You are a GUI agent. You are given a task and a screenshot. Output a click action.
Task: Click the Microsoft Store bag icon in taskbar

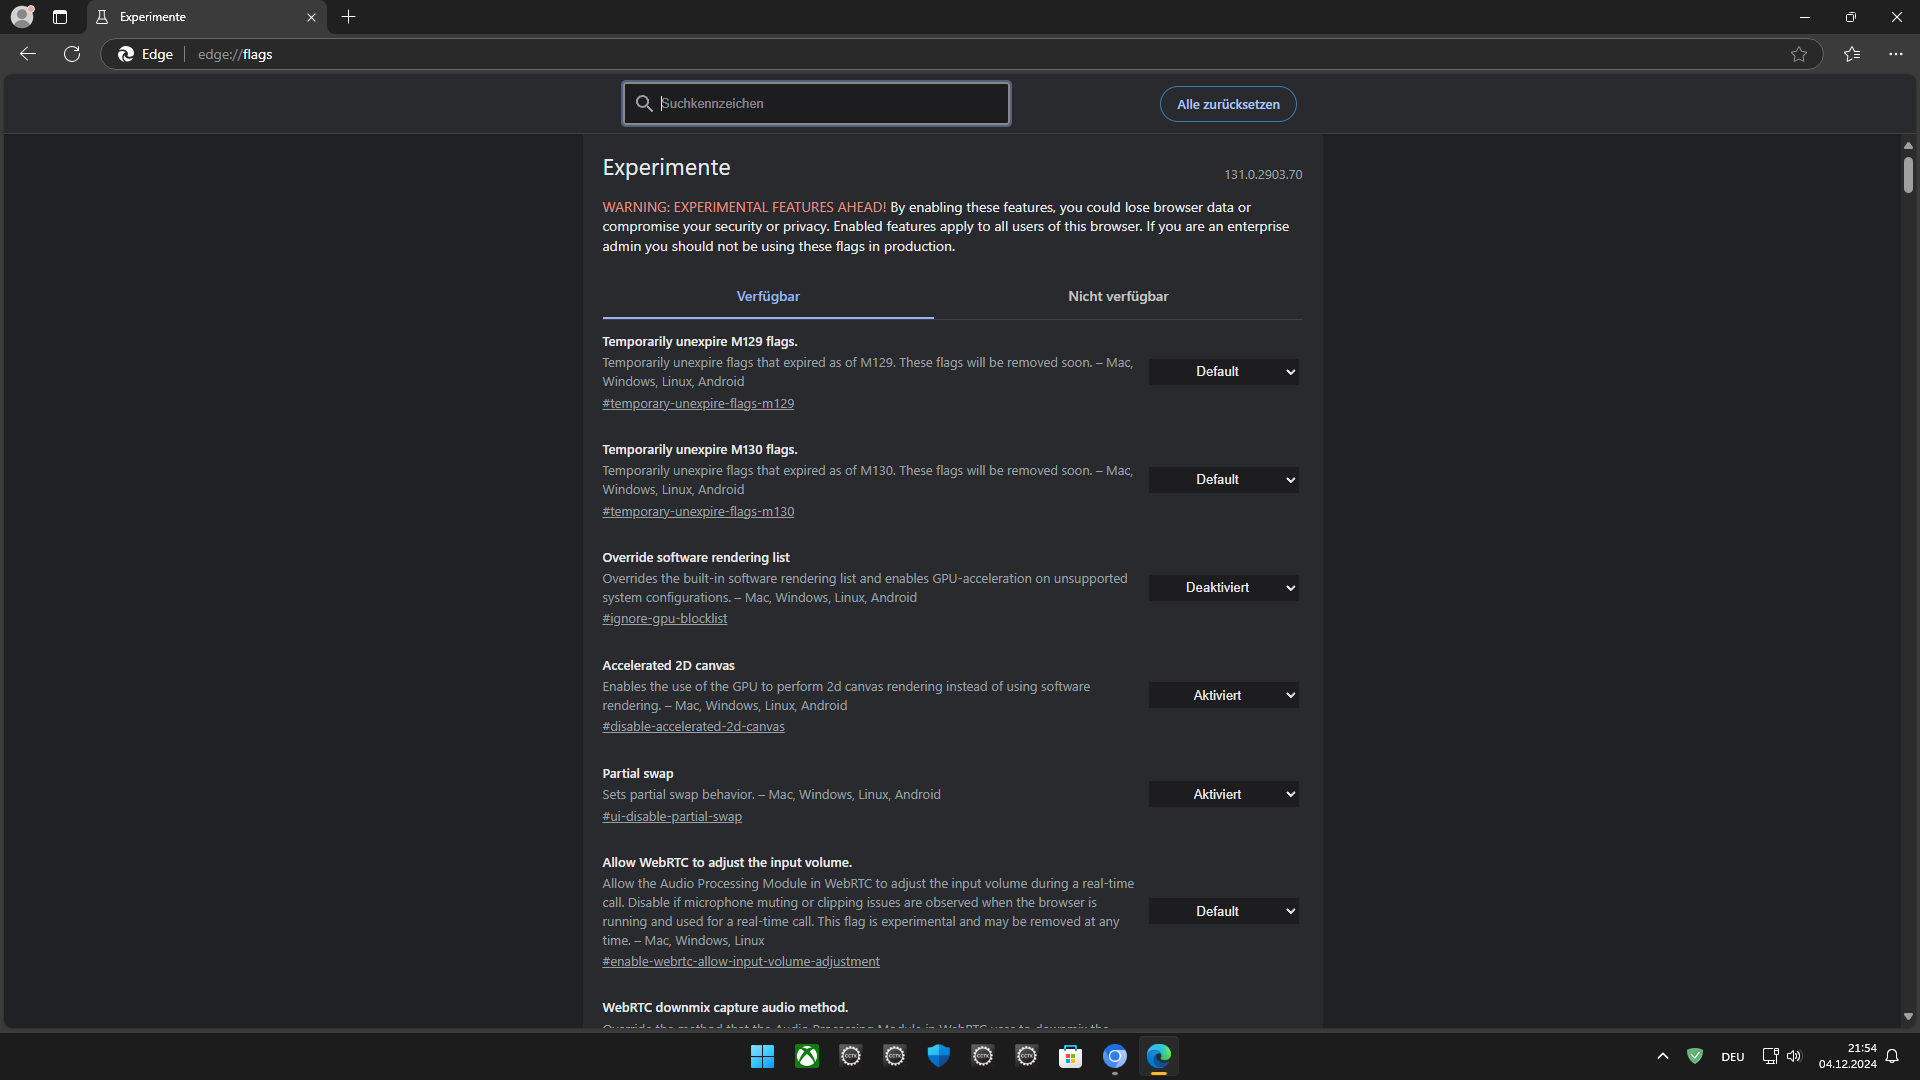coord(1071,1056)
